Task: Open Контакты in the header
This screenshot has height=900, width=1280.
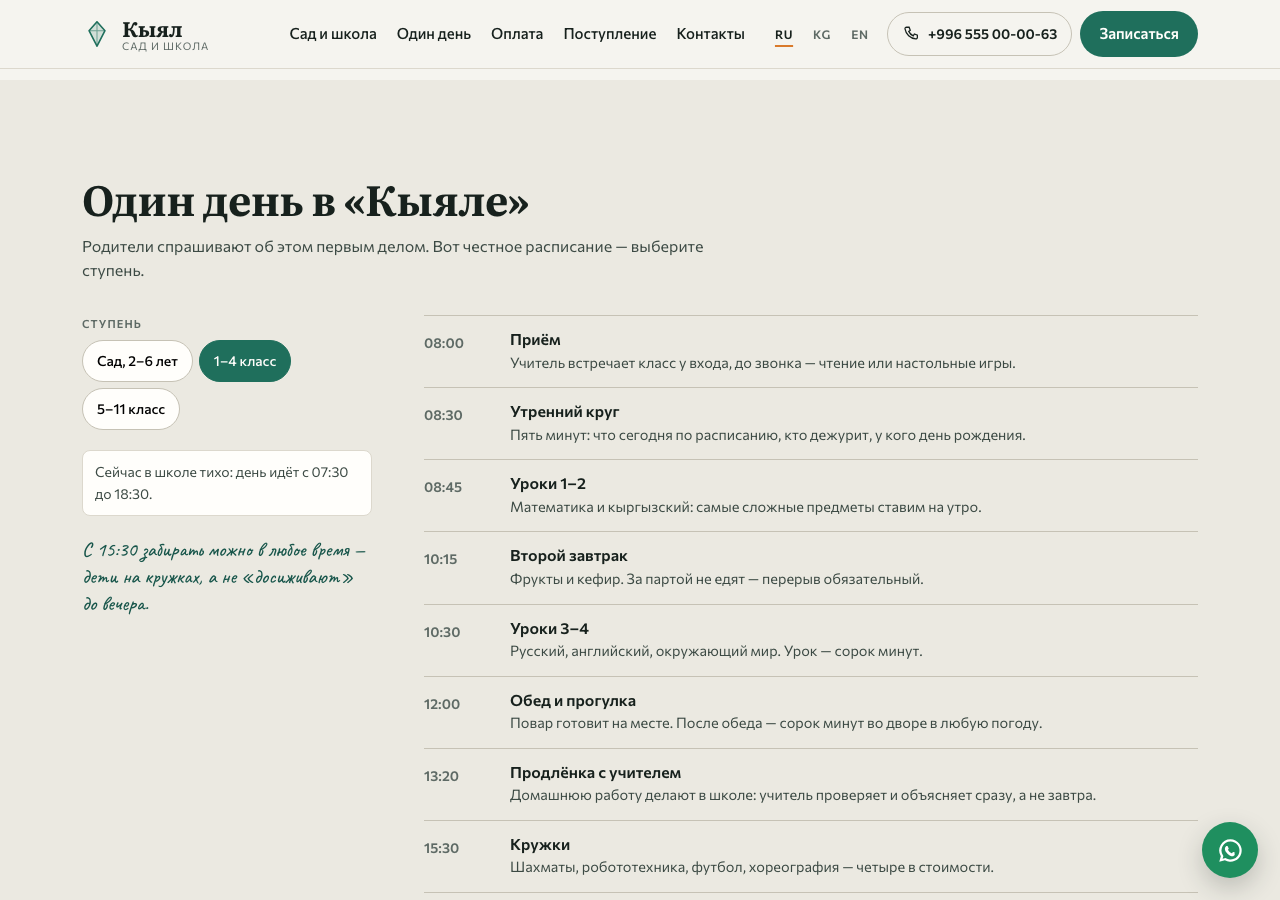Action: (x=711, y=34)
